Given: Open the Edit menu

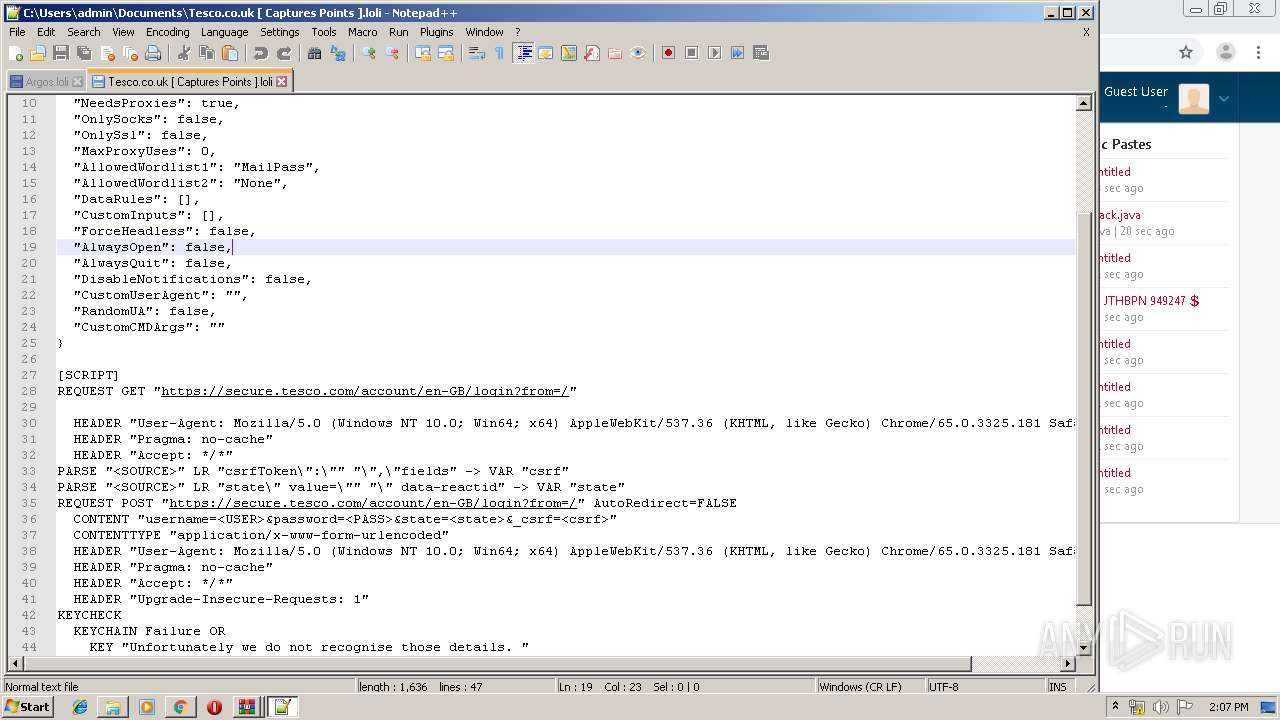Looking at the screenshot, I should tap(46, 32).
